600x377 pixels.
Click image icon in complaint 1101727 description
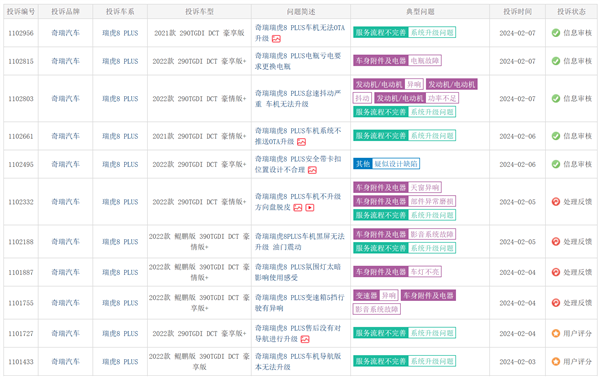pyautogui.click(x=305, y=339)
